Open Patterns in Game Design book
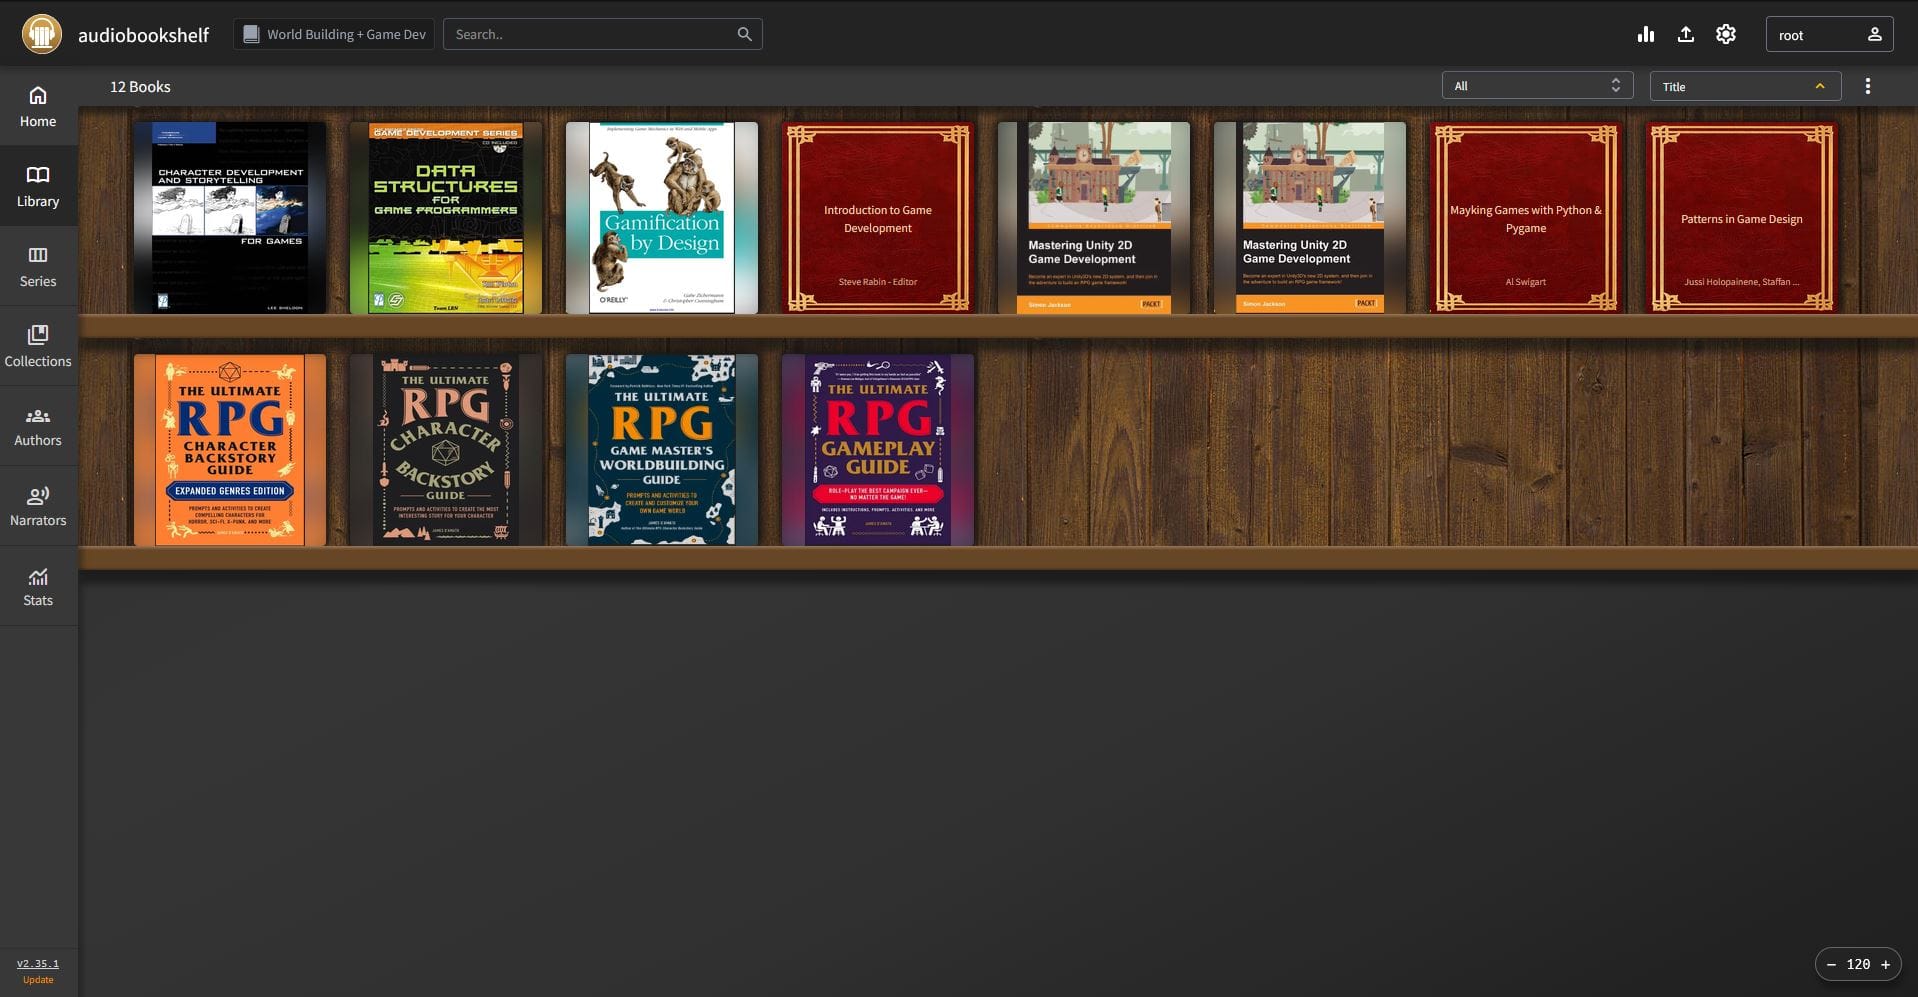1918x997 pixels. [1742, 218]
